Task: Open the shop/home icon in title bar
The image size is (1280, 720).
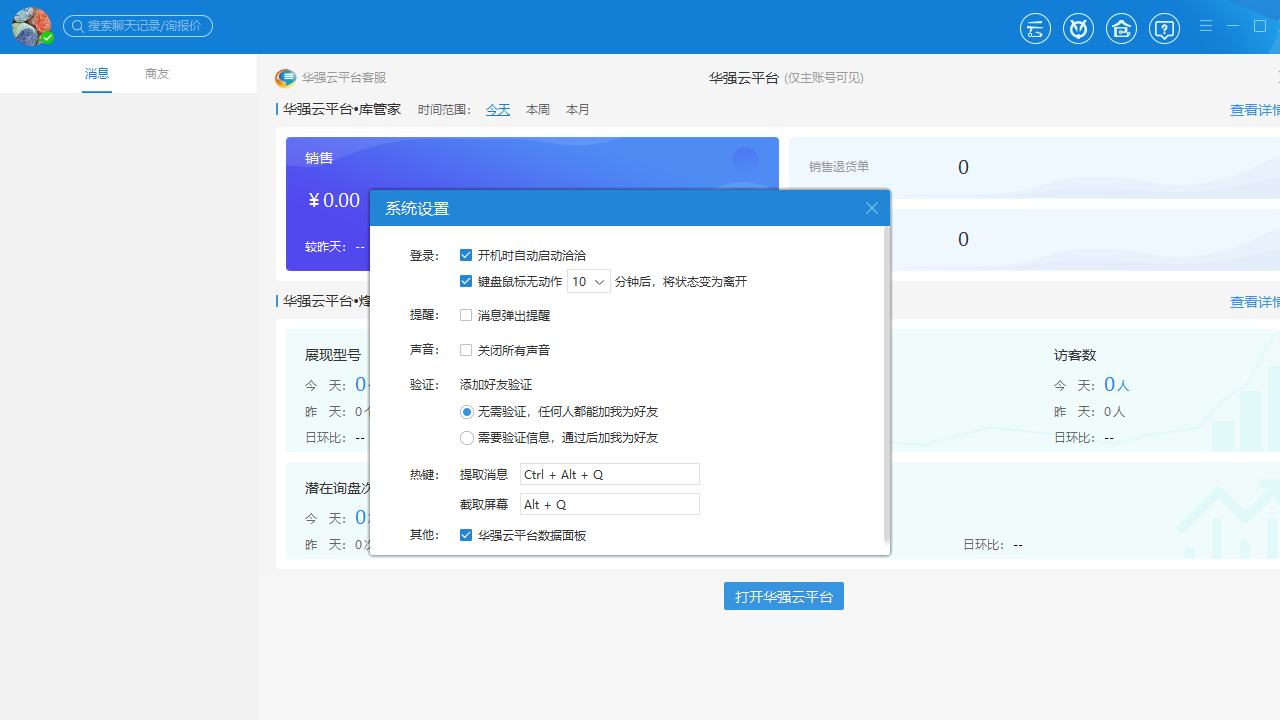Action: 1121,28
